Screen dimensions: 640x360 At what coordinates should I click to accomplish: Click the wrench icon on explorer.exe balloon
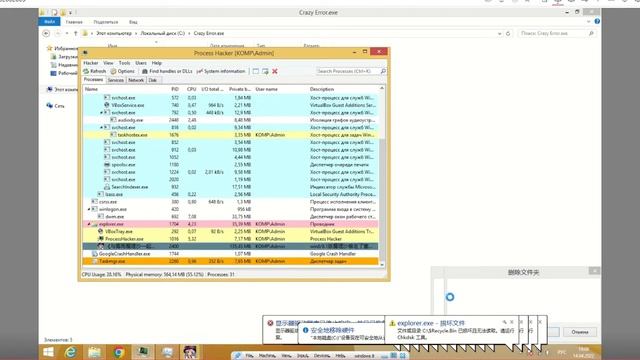504,322
